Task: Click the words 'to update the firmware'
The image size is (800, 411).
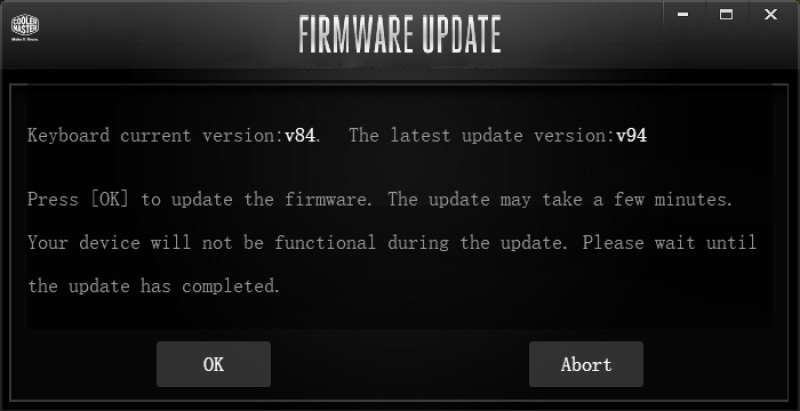Action: 256,199
